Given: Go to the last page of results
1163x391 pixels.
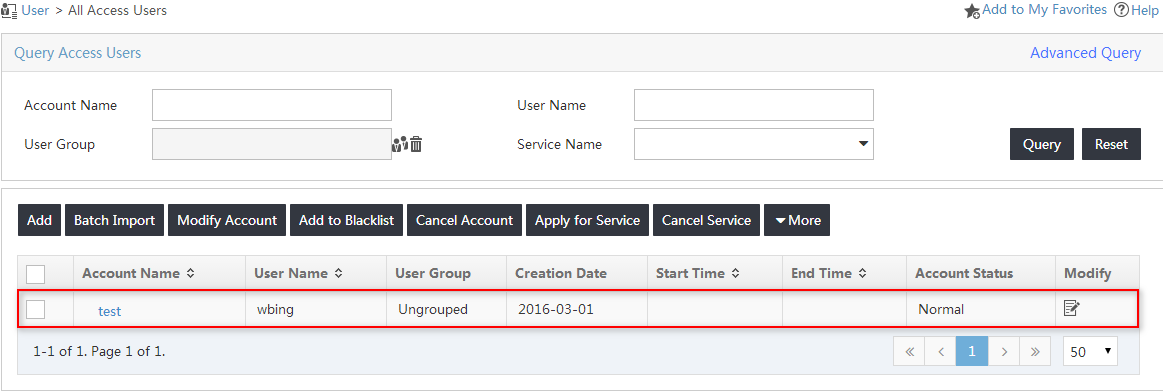Looking at the screenshot, I should (x=1036, y=351).
